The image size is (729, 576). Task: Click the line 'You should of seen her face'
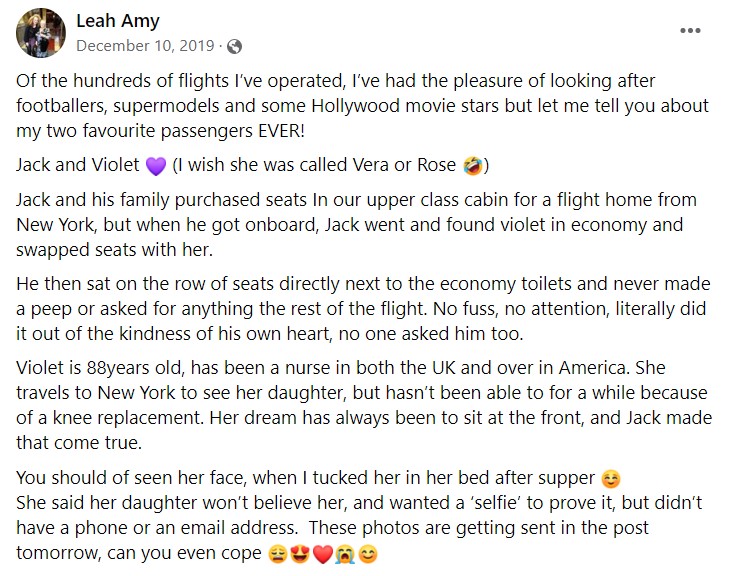coord(318,478)
